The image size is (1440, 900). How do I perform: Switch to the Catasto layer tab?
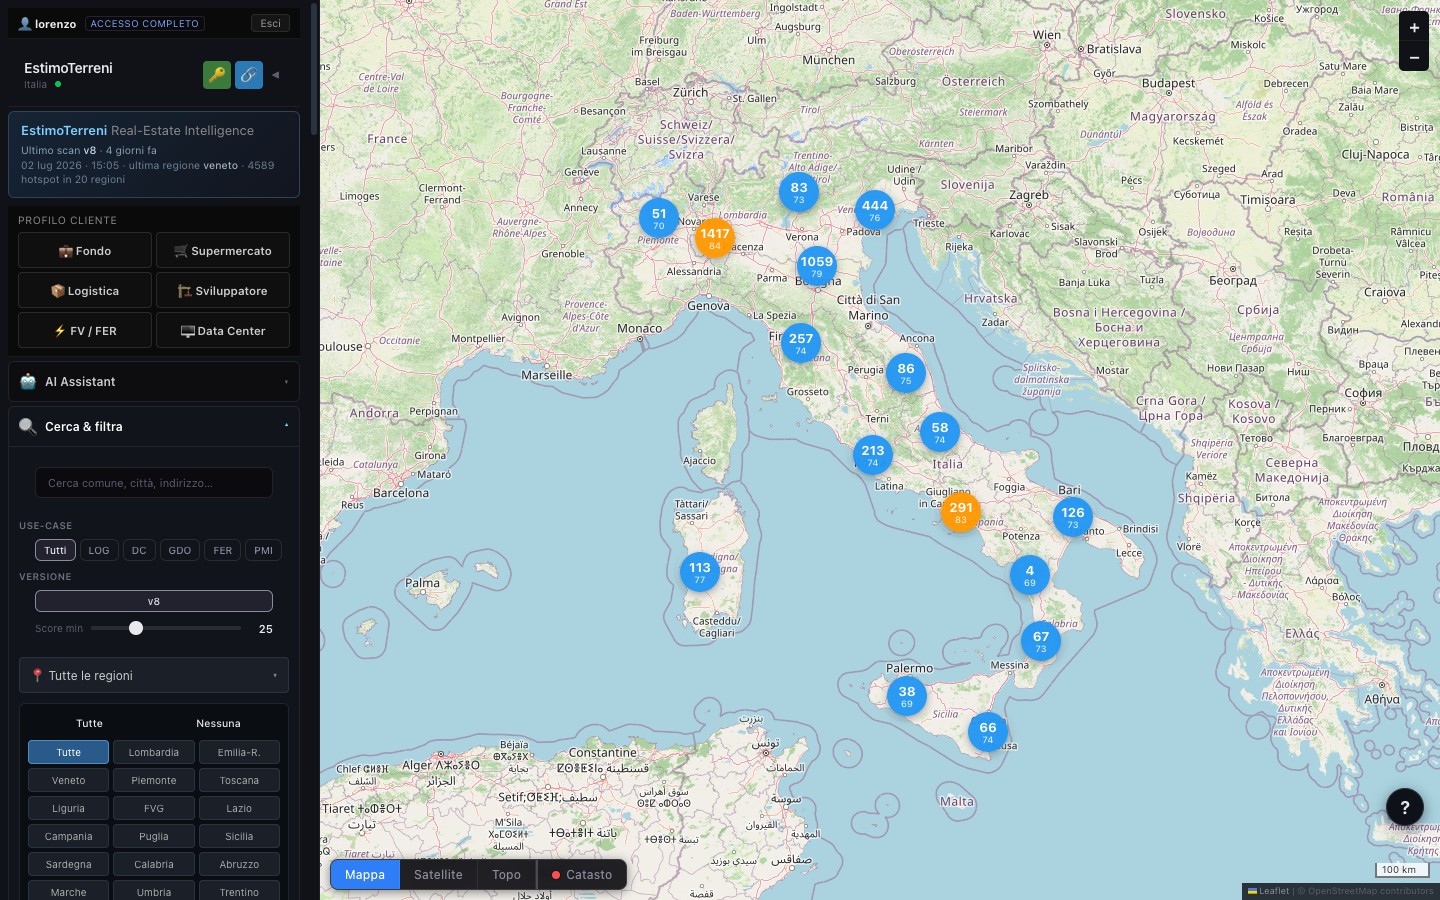pyautogui.click(x=582, y=874)
